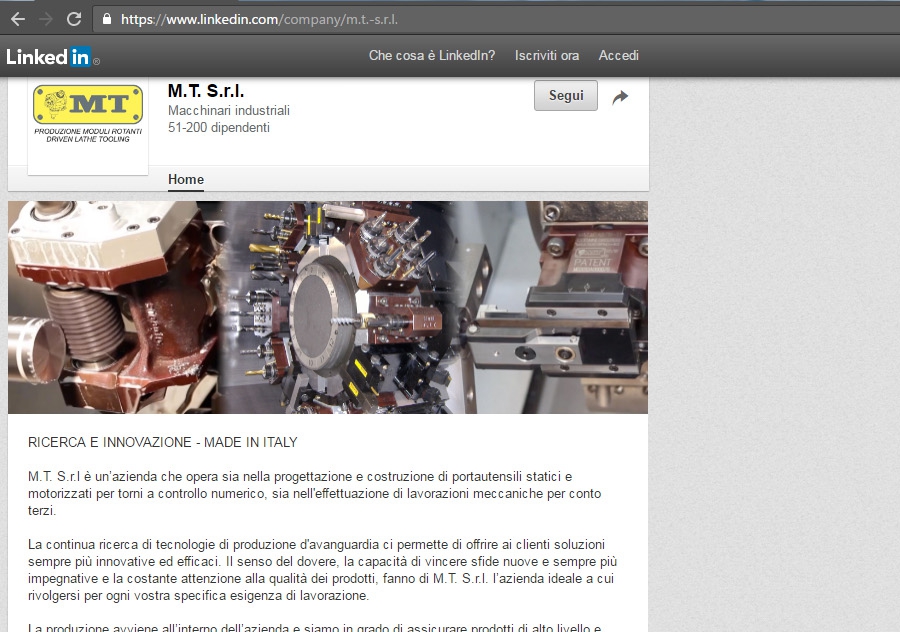Click the M.T. S.r.l. company name heading
Screen dimensions: 900x632
(206, 91)
